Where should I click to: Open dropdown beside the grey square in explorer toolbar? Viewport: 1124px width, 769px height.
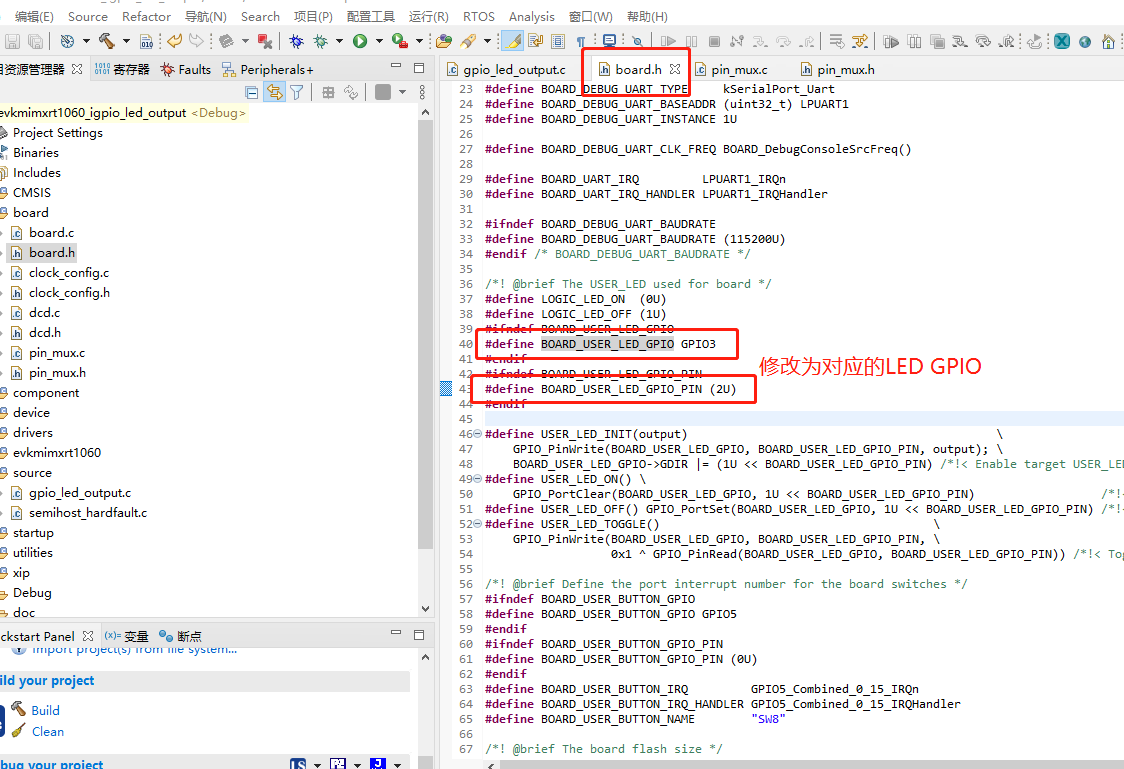coord(402,92)
